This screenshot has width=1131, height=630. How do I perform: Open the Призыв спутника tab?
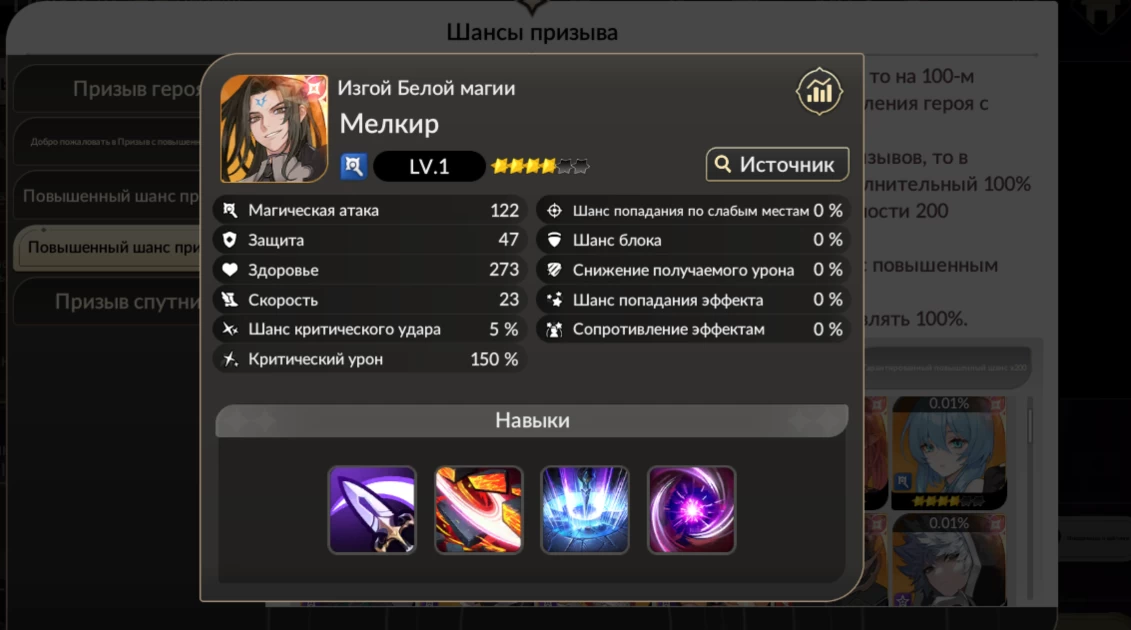click(x=108, y=301)
